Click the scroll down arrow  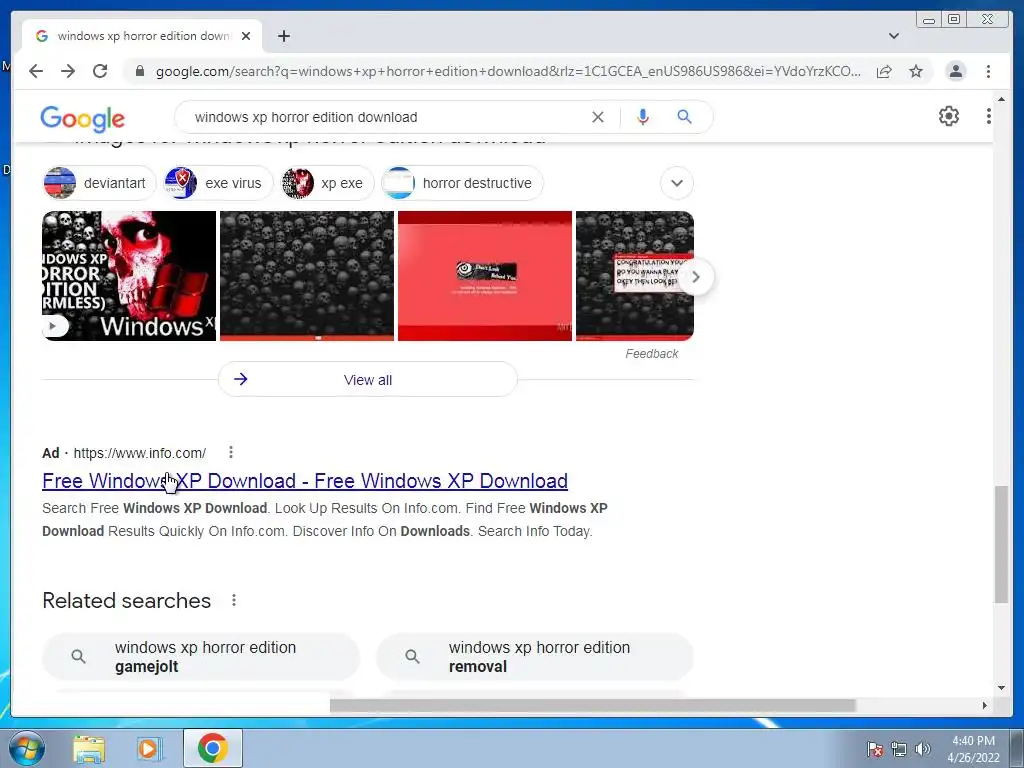click(1001, 688)
